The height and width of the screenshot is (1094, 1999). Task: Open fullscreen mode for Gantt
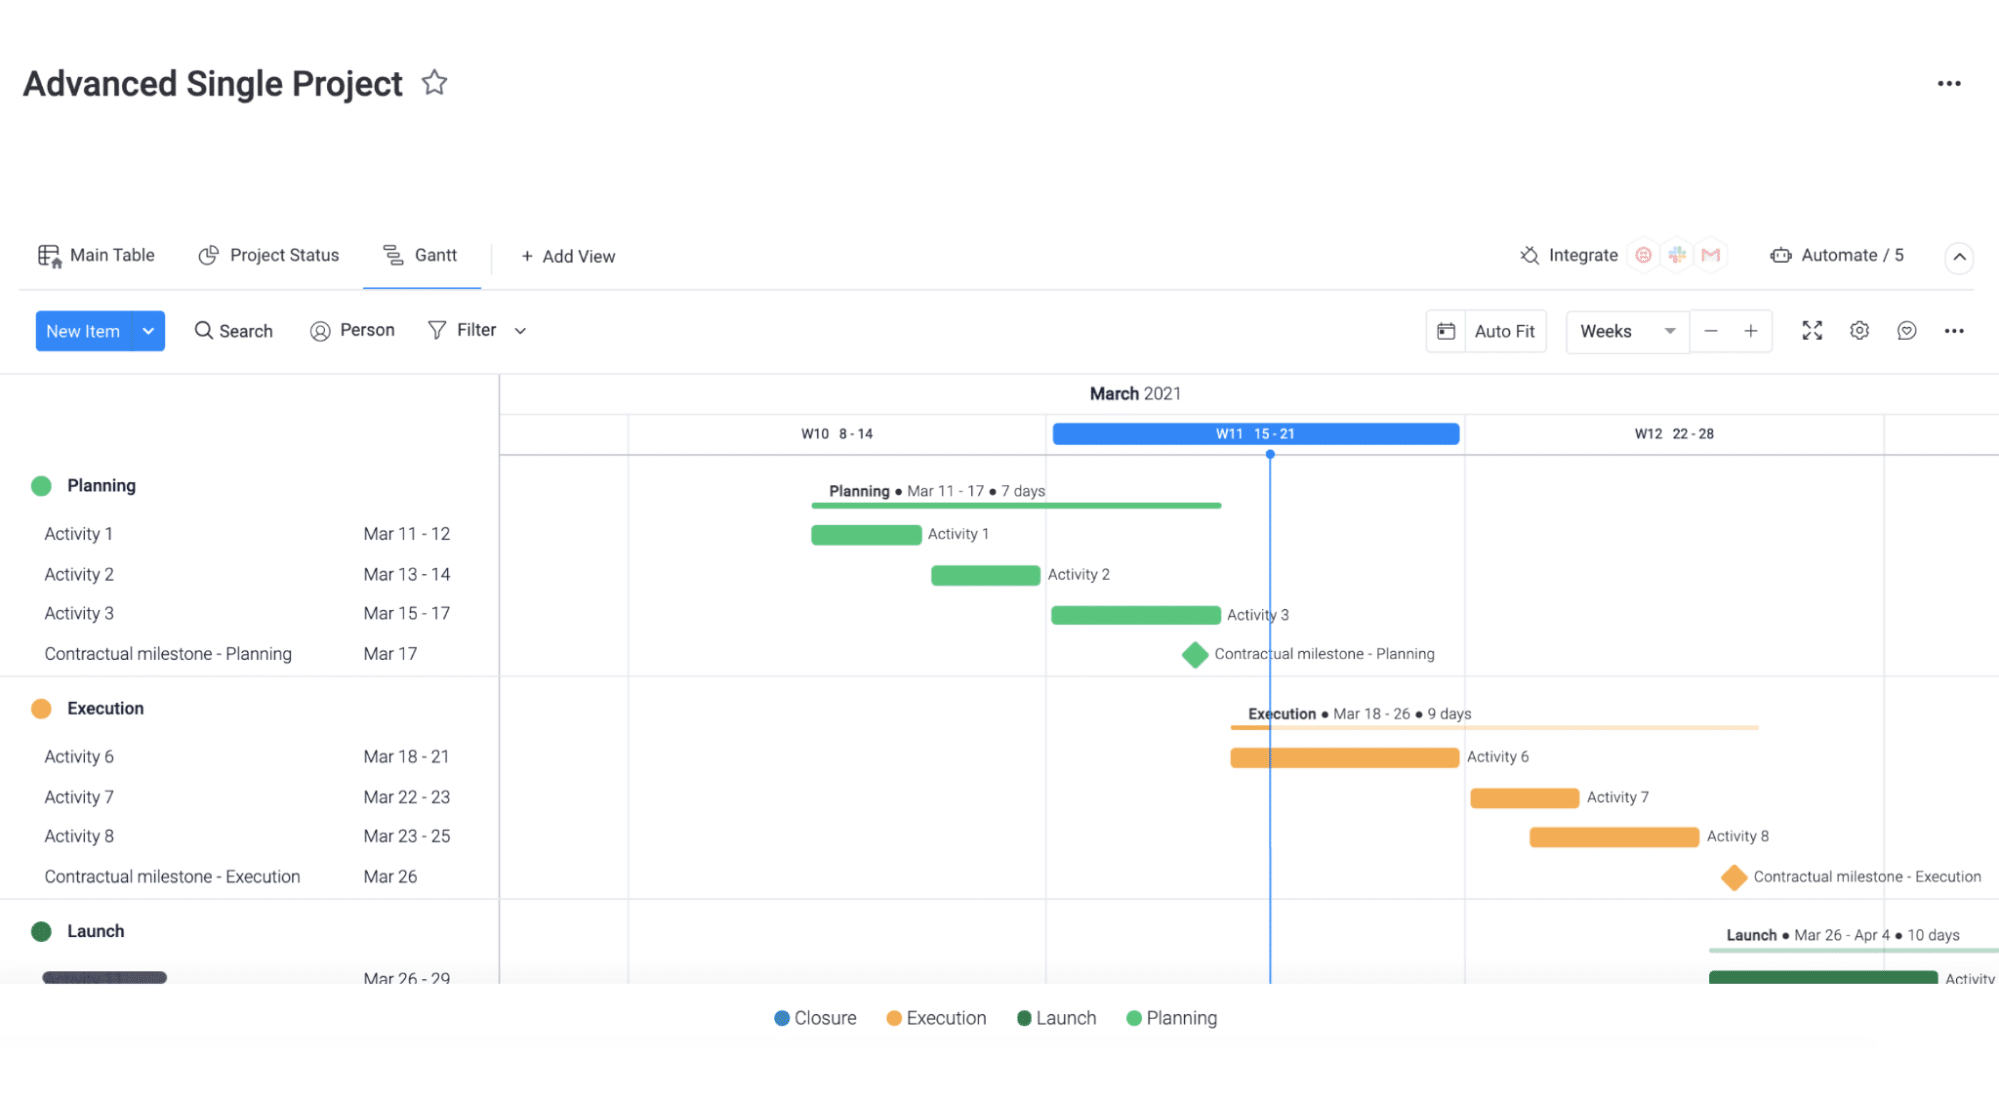tap(1812, 331)
